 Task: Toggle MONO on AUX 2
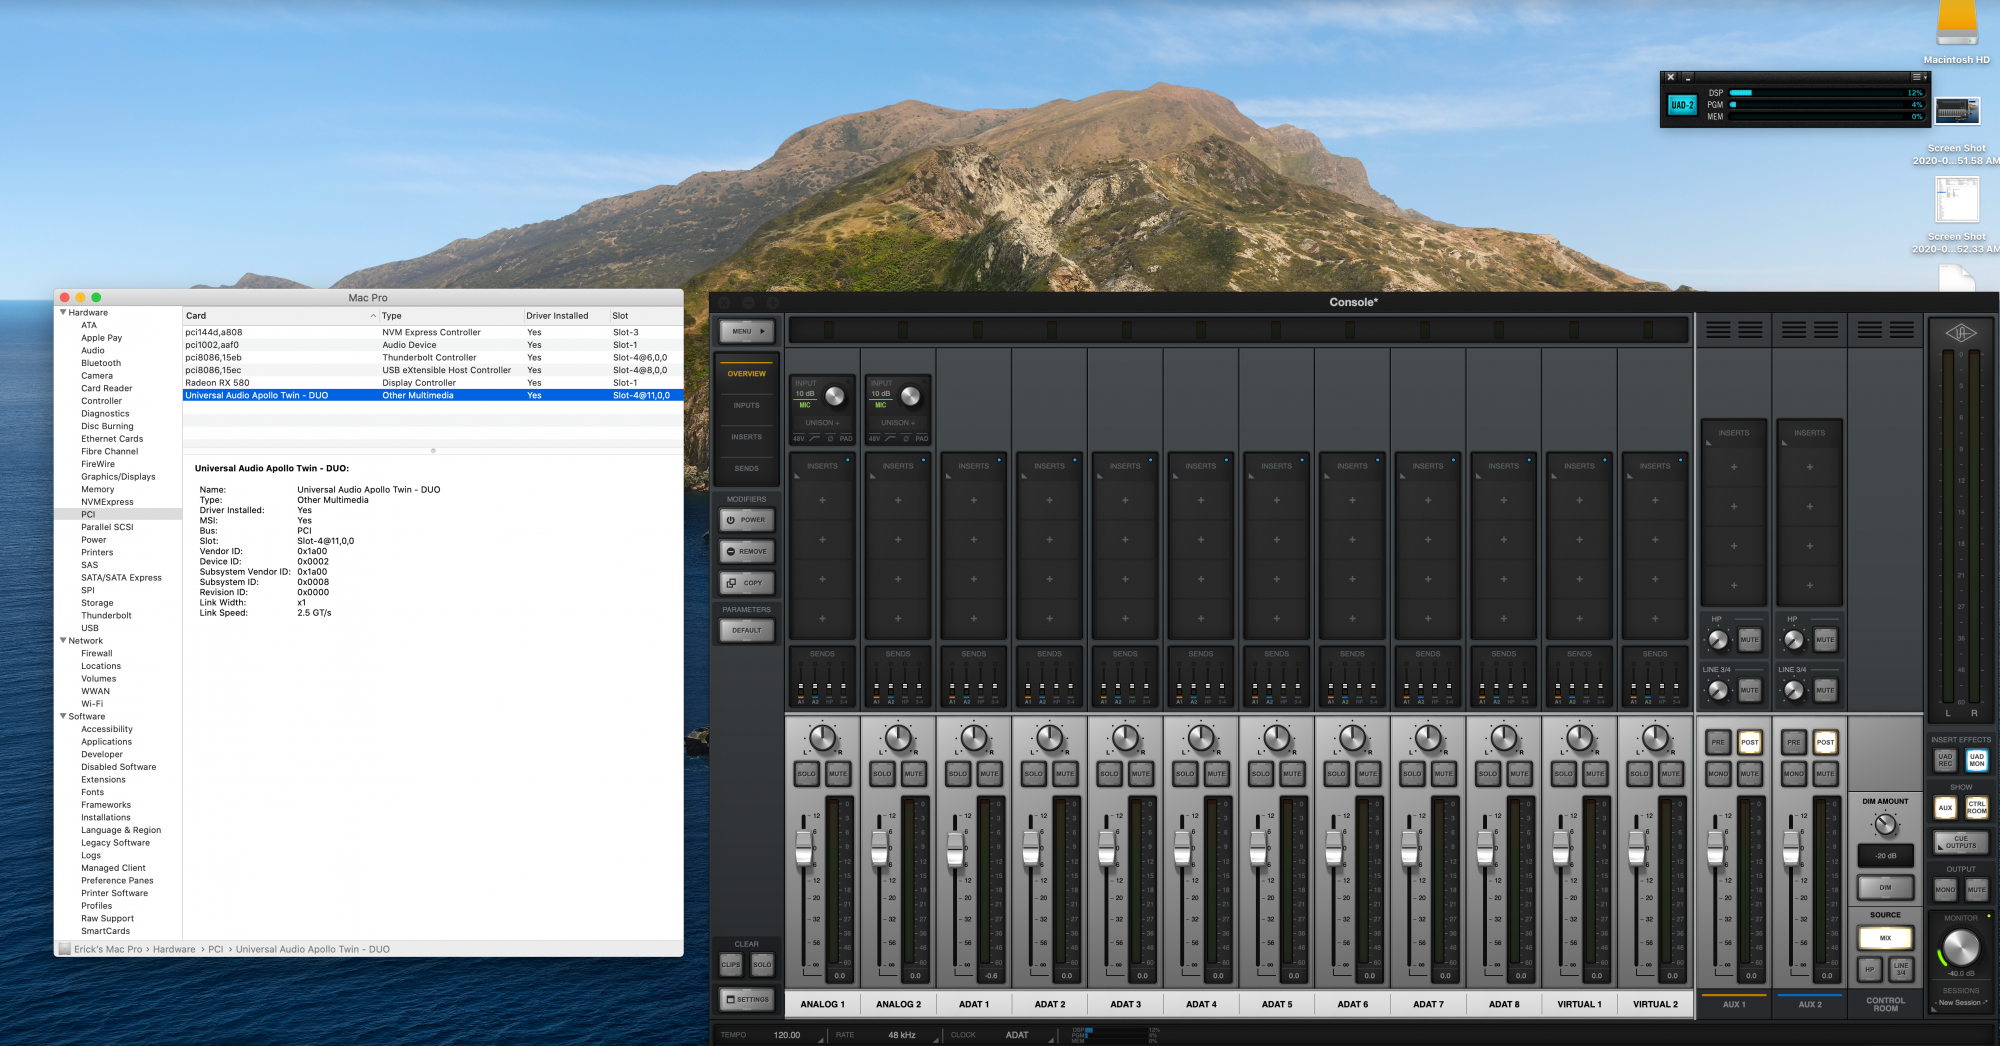tap(1793, 773)
